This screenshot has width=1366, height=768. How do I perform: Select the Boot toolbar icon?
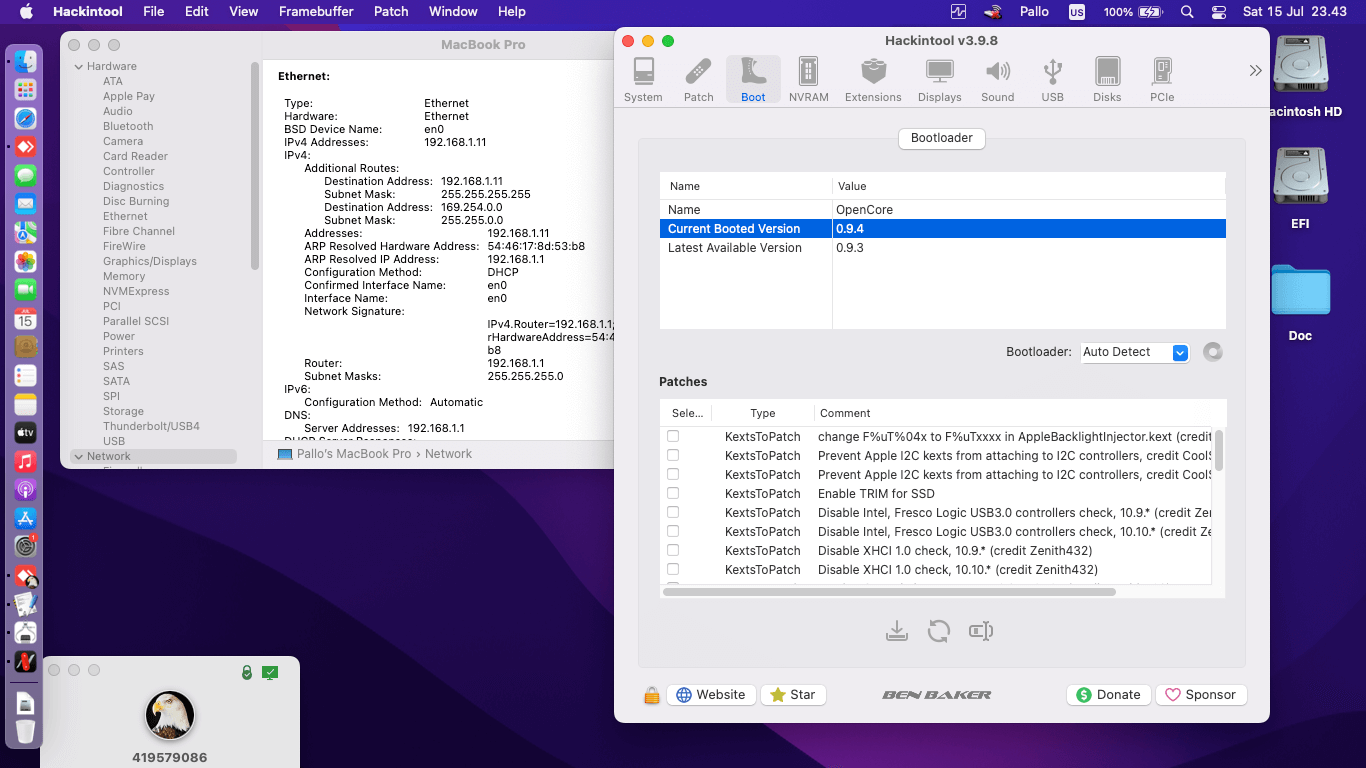coord(753,80)
